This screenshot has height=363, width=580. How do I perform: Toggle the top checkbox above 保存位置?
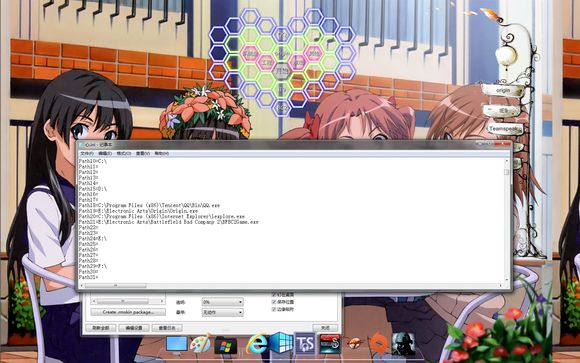point(274,295)
